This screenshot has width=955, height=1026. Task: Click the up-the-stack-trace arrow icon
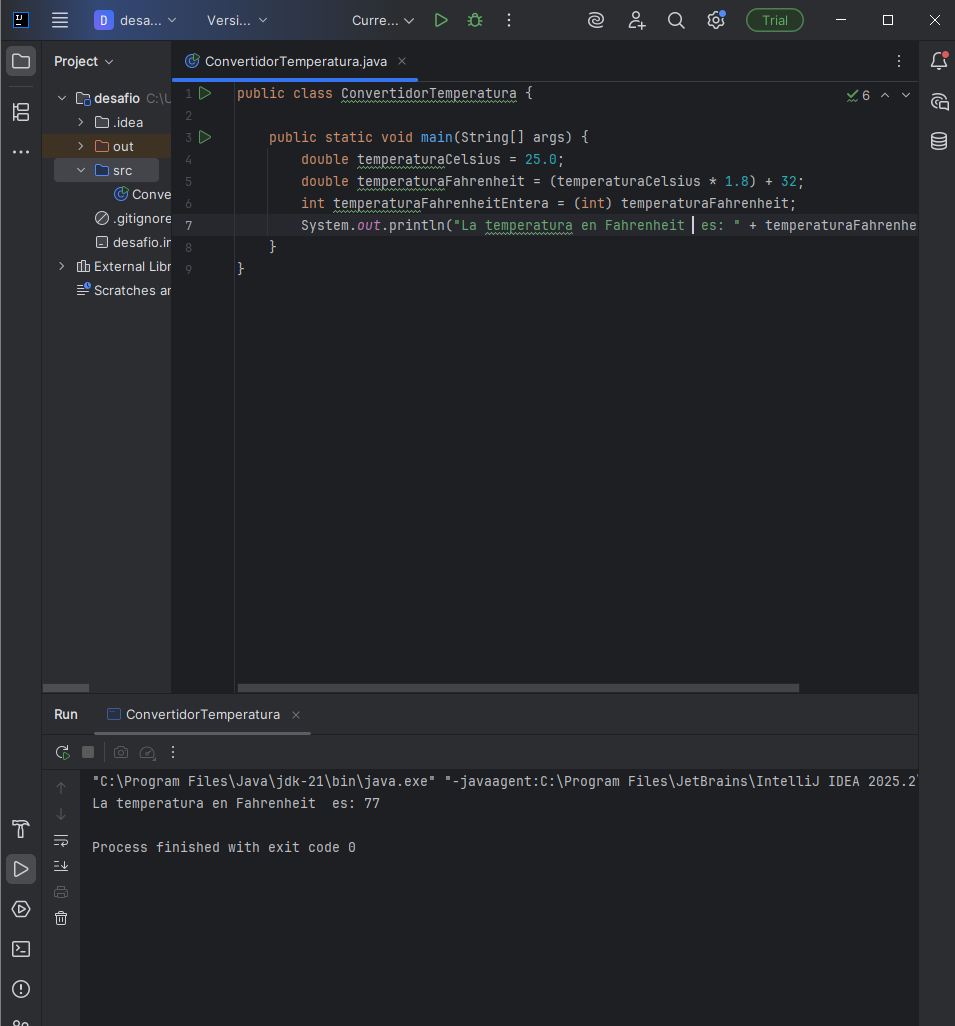point(61,788)
